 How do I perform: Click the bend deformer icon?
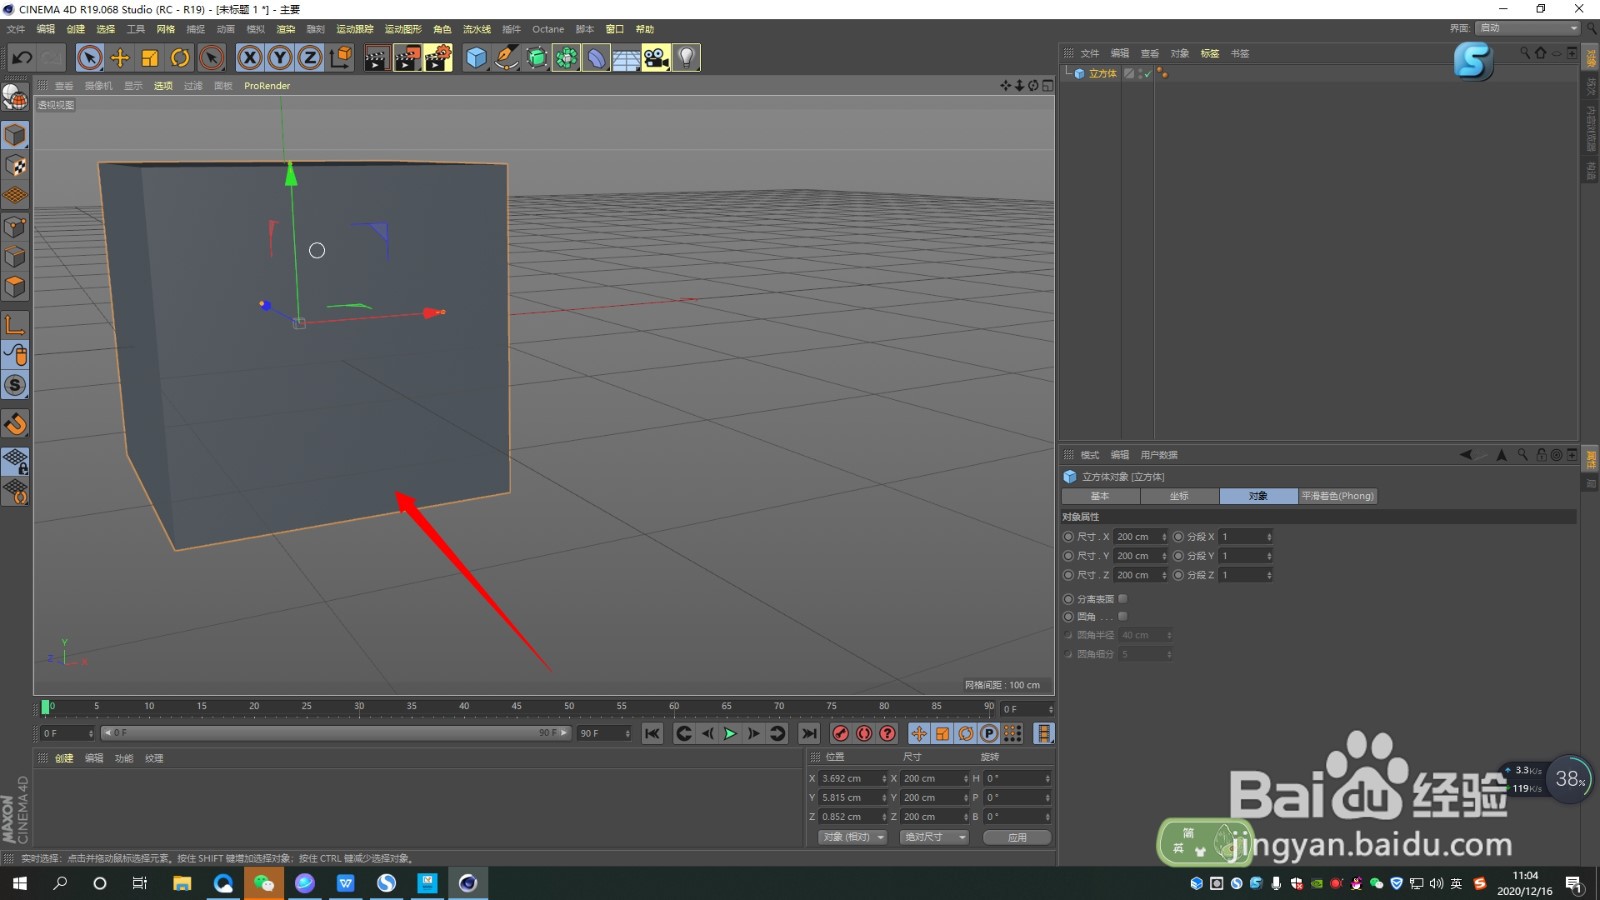pos(597,58)
